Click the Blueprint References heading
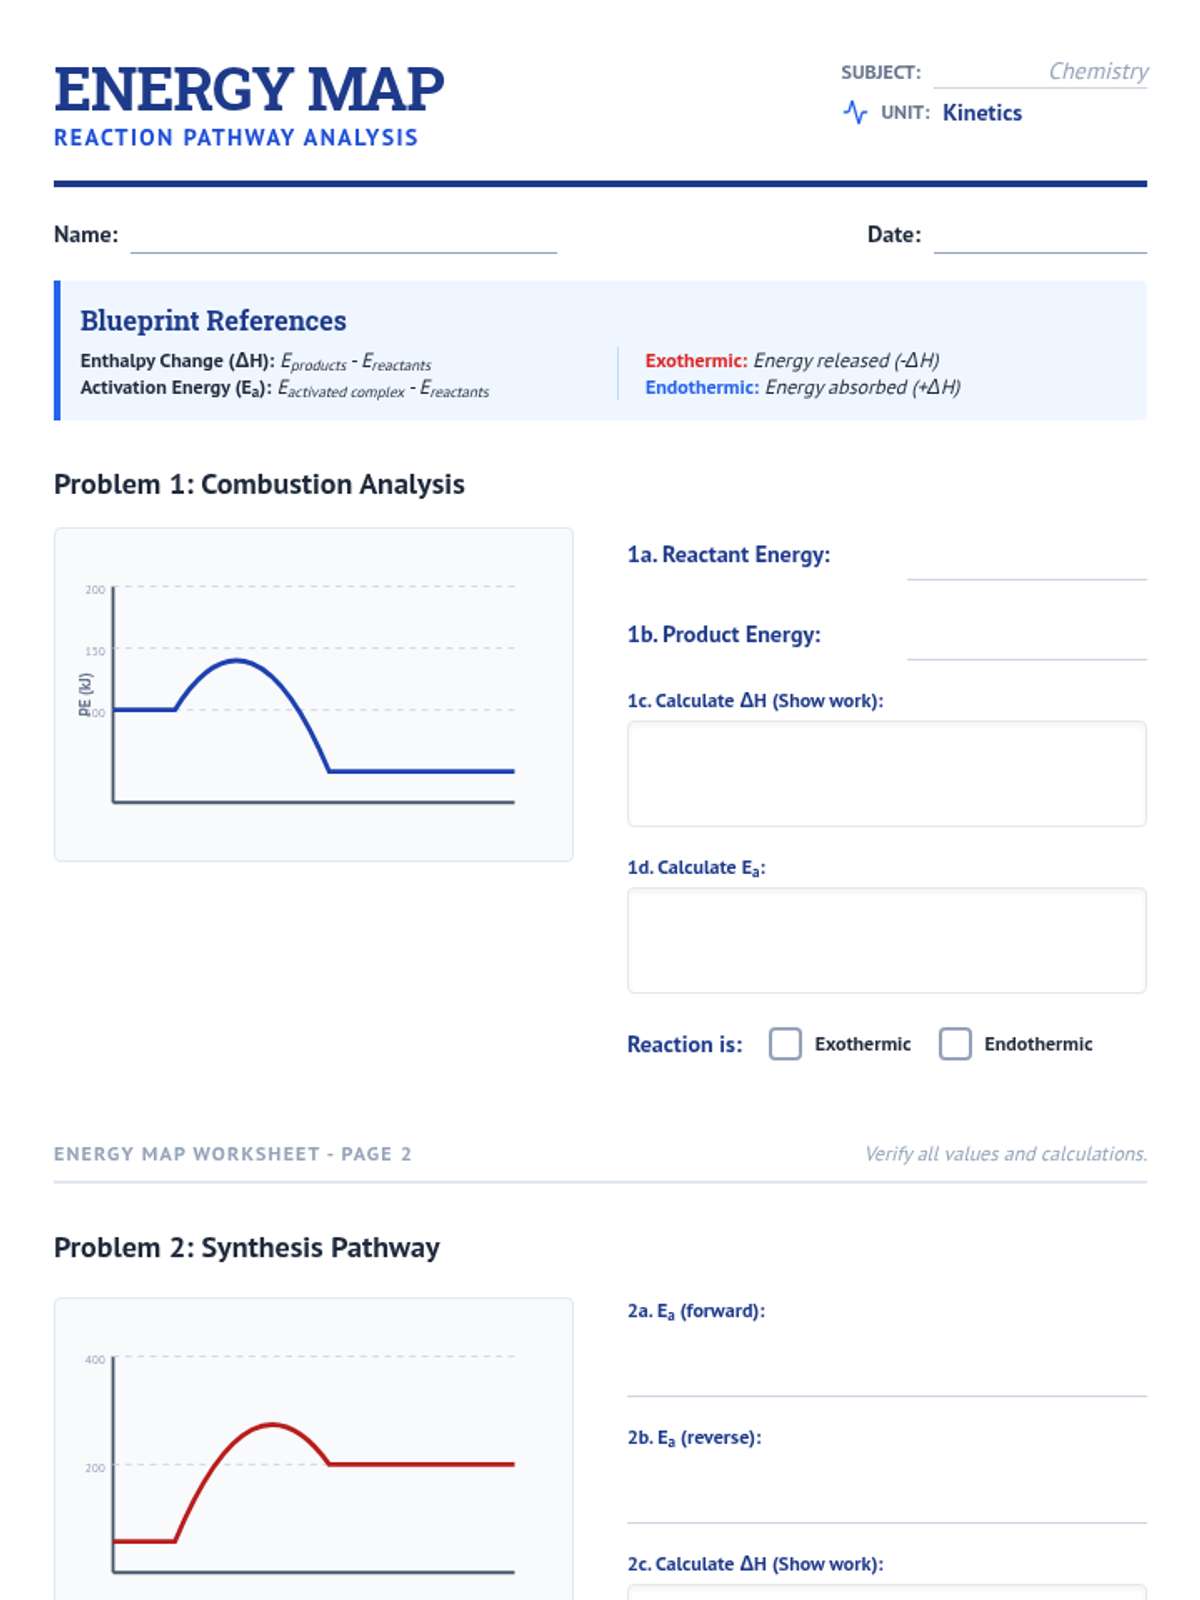This screenshot has width=1200, height=1600. coord(213,321)
